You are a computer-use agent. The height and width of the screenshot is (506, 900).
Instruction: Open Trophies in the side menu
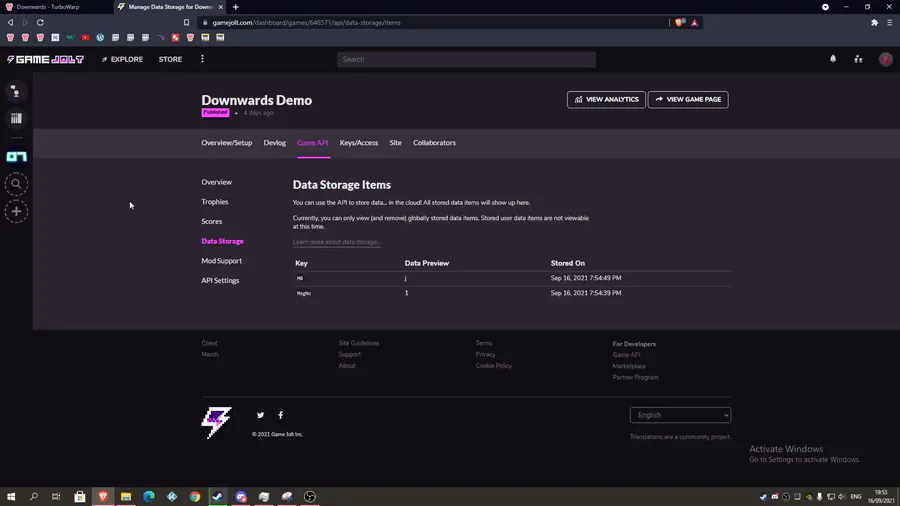(x=215, y=202)
